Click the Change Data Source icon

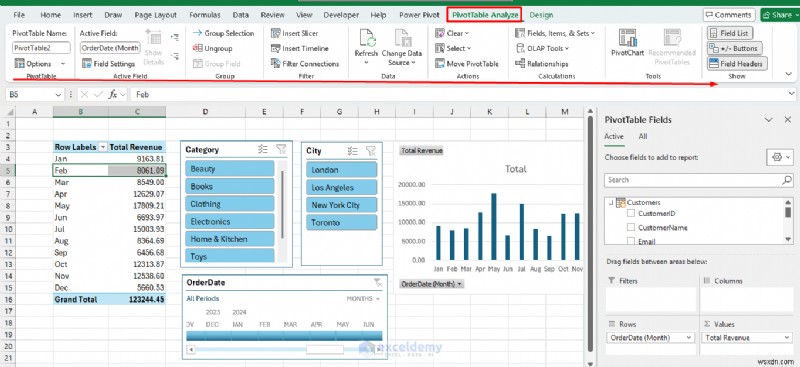[x=402, y=38]
